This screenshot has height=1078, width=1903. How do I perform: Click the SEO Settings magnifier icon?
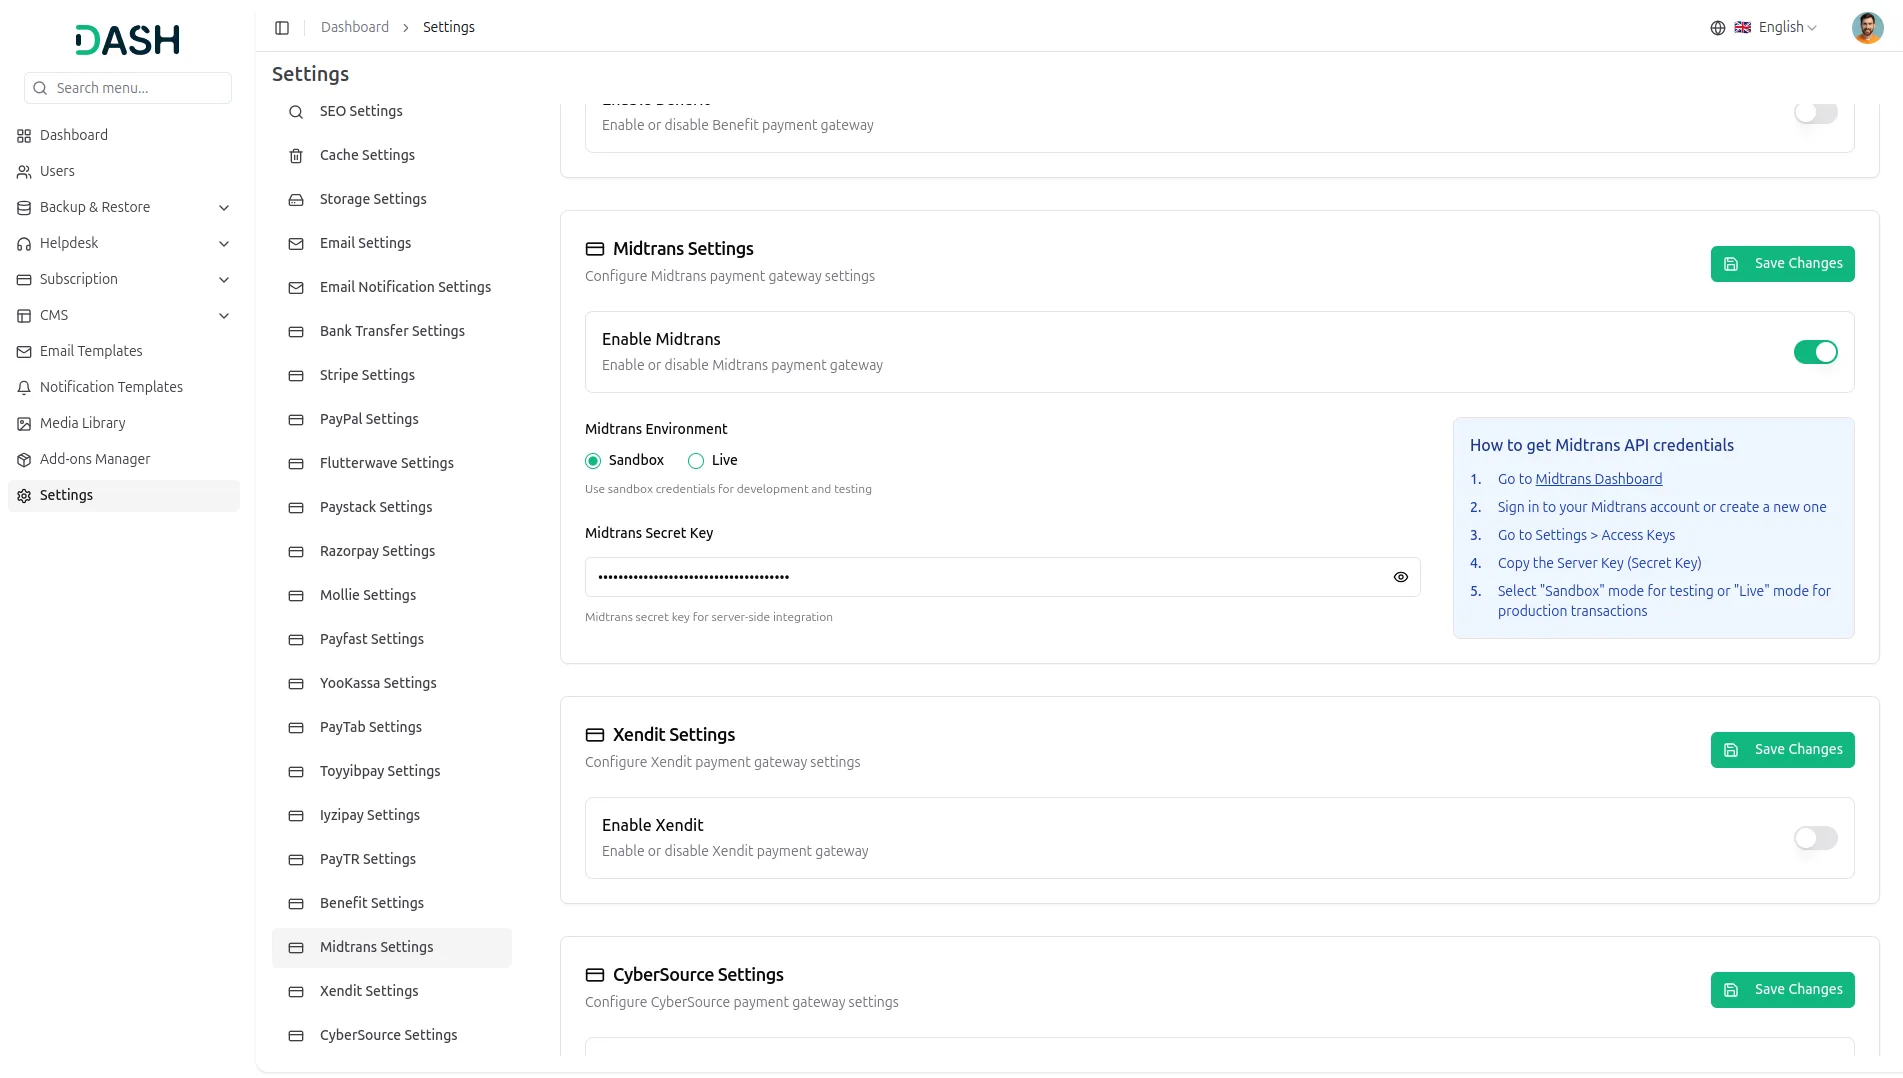[296, 112]
